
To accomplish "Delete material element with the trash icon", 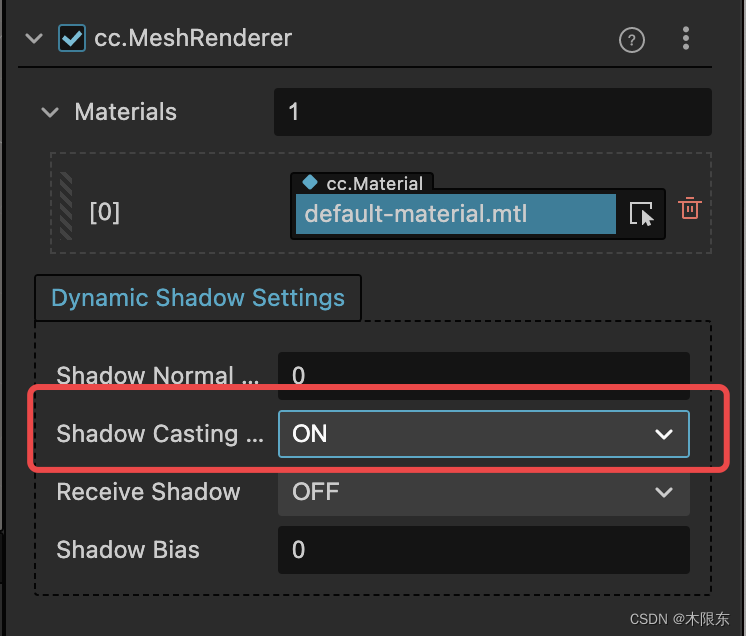I will (690, 208).
